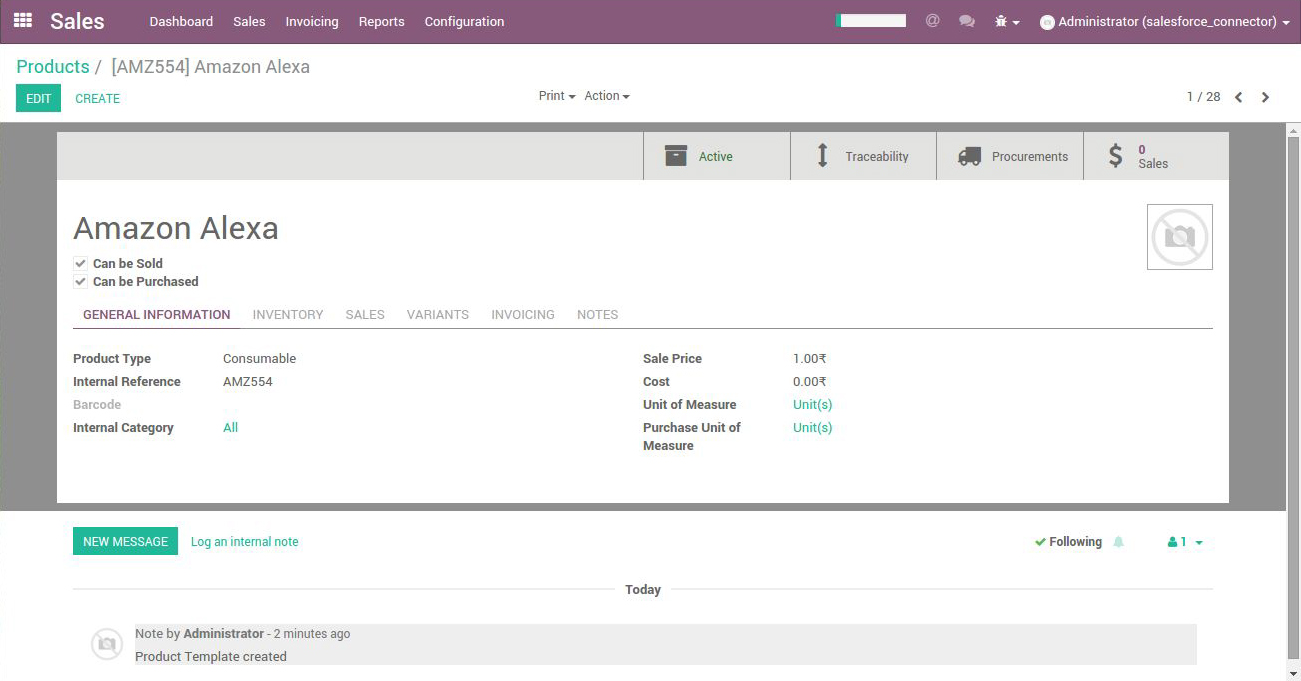Click the EDIT button
Image resolution: width=1301 pixels, height=681 pixels.
(x=38, y=98)
